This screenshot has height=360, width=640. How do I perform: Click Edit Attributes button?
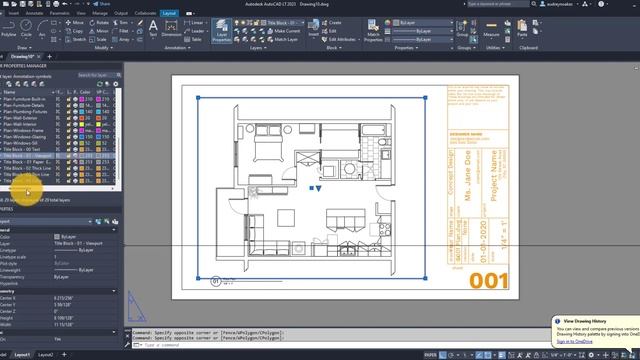339,40
